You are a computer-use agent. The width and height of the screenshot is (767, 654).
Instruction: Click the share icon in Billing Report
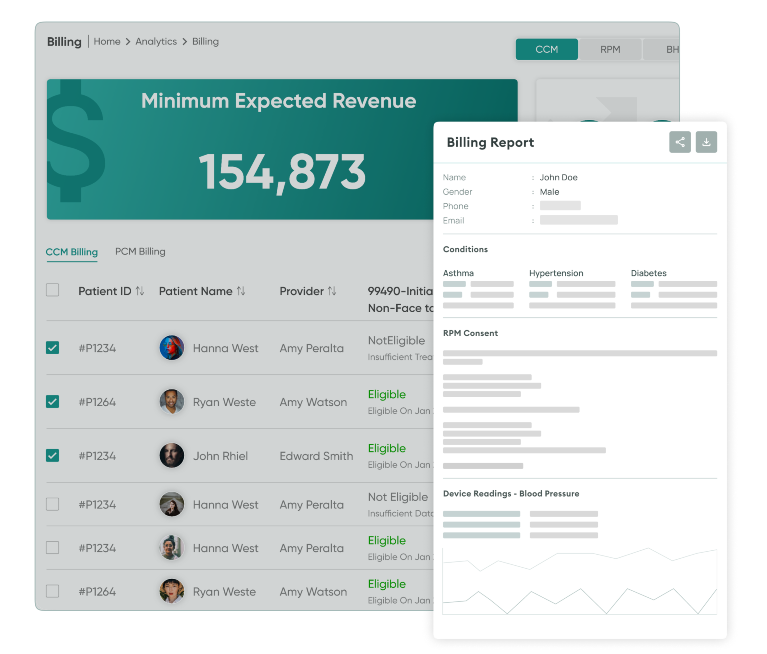(x=680, y=142)
